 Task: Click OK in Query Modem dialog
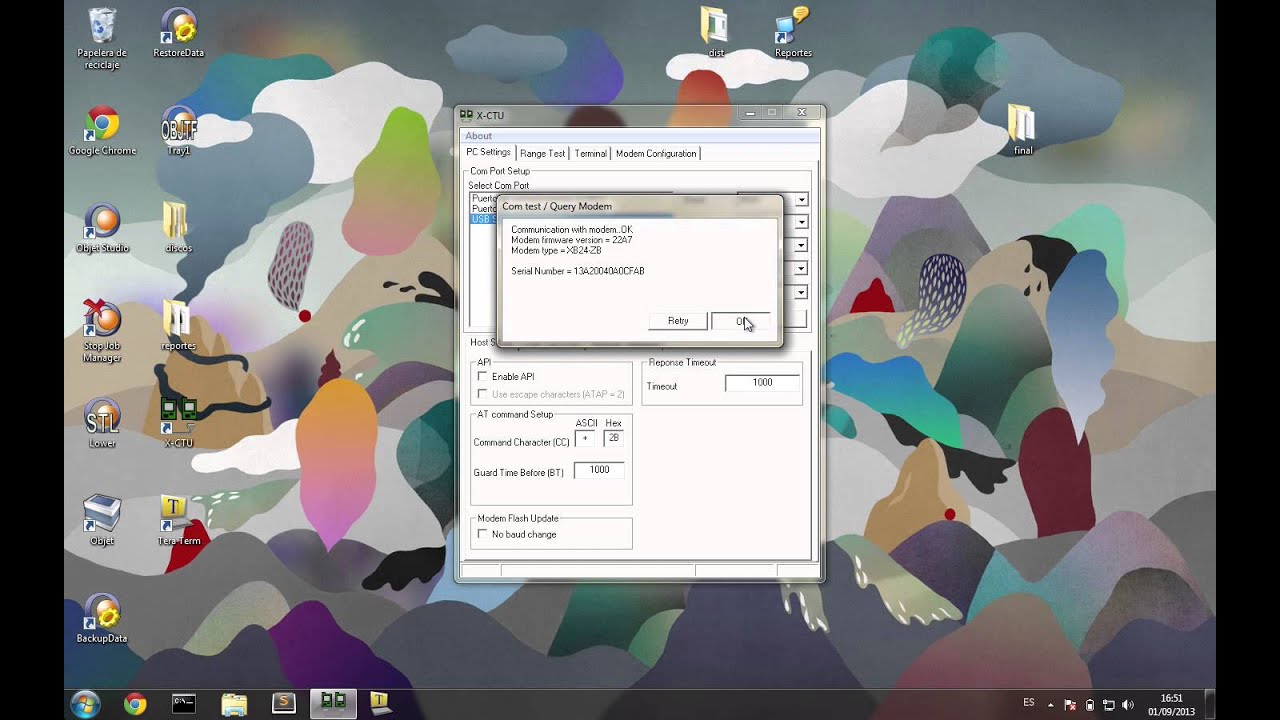click(741, 321)
